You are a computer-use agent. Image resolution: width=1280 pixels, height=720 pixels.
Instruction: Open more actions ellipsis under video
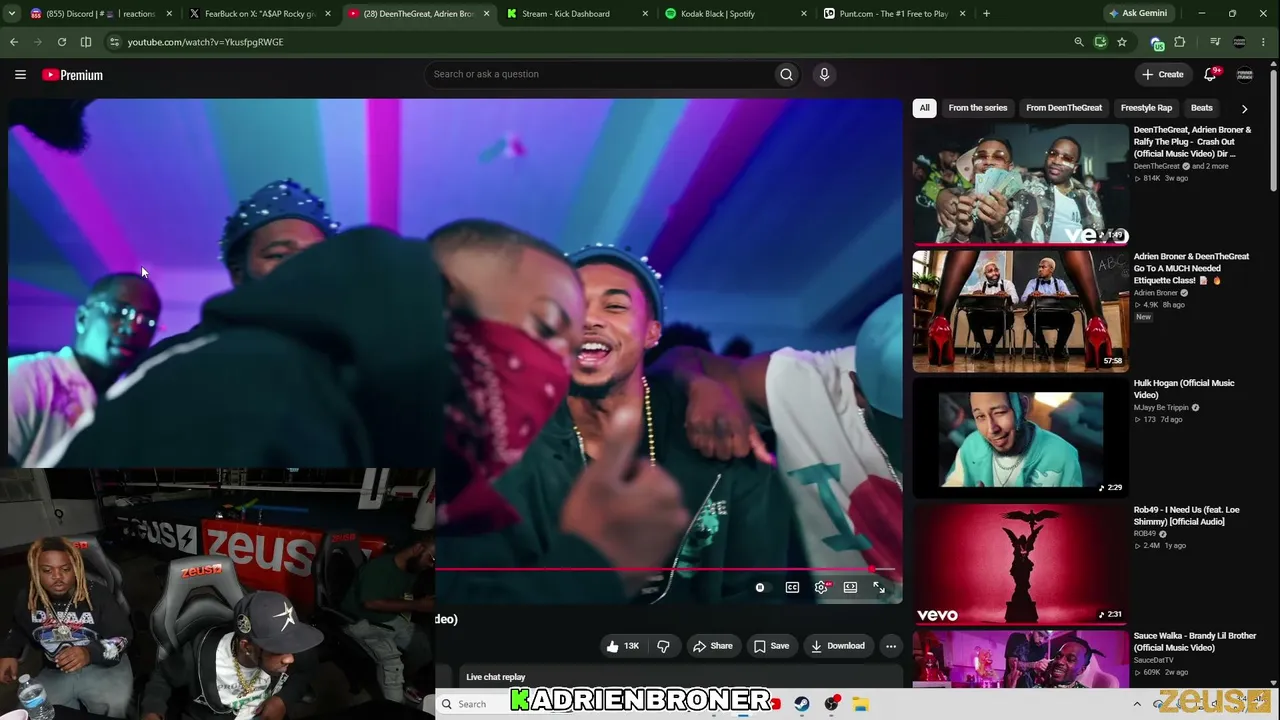pos(891,646)
